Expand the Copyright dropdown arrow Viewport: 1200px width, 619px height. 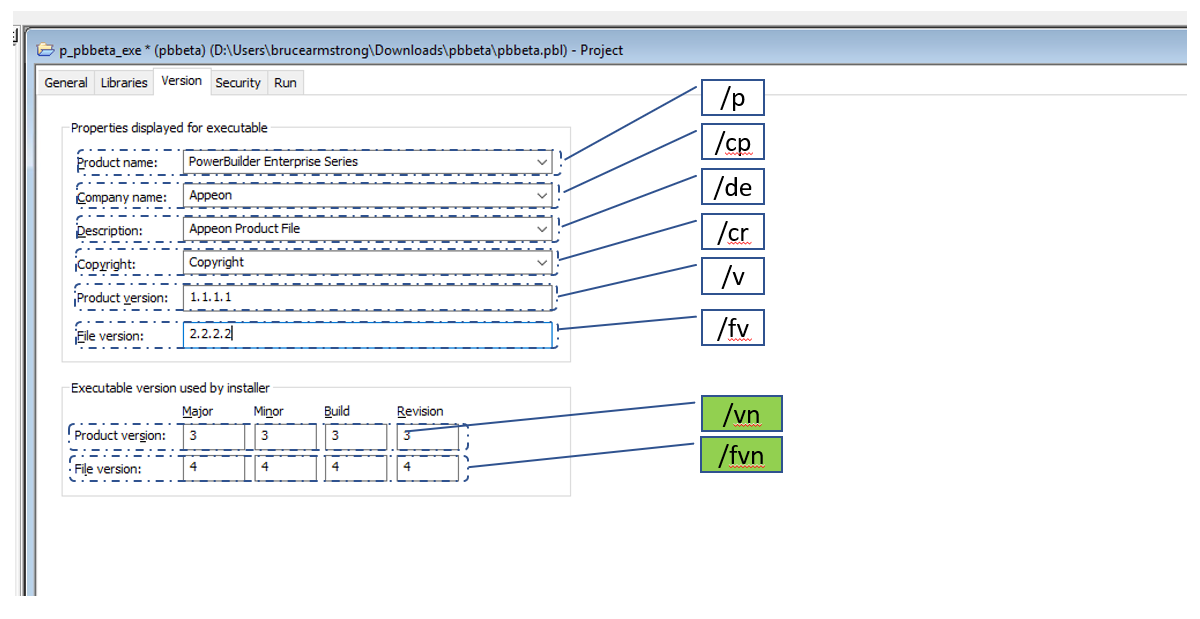tap(541, 262)
